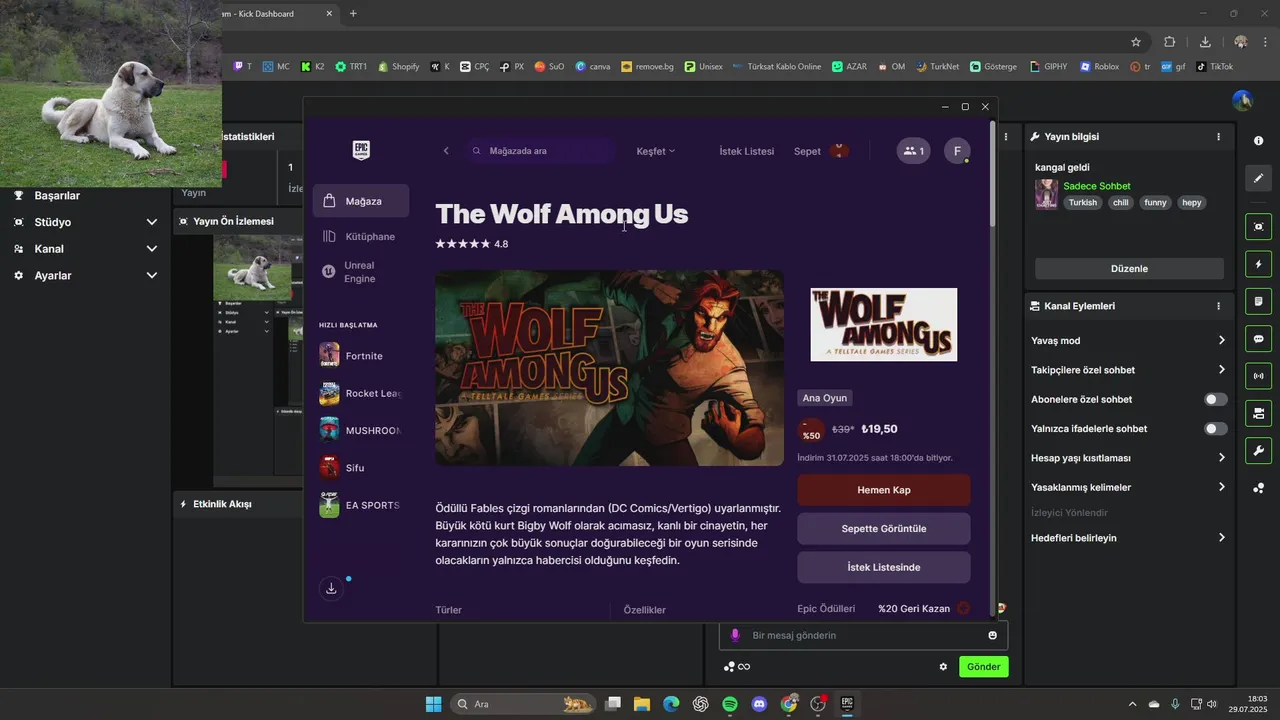Click the green Gönder button
Screen dimensions: 1280x720
(x=983, y=667)
